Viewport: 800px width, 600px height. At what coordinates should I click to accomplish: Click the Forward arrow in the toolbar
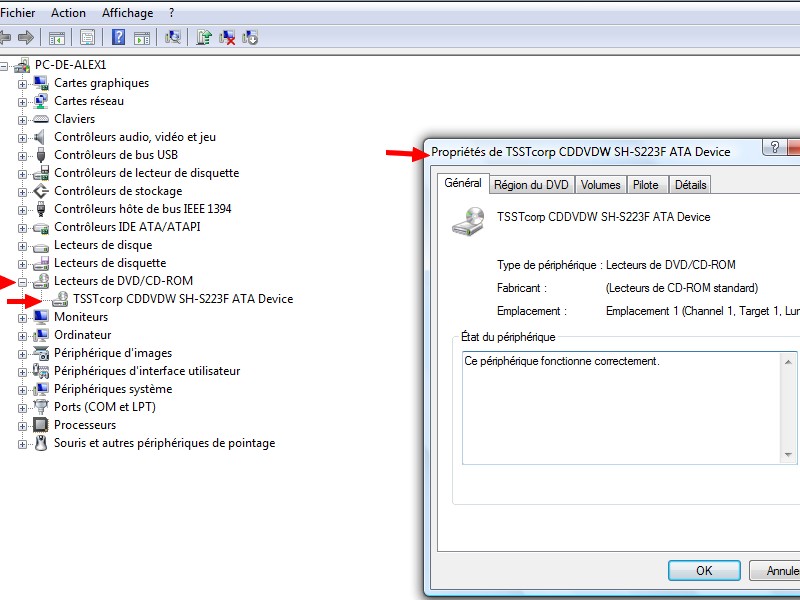click(x=26, y=37)
